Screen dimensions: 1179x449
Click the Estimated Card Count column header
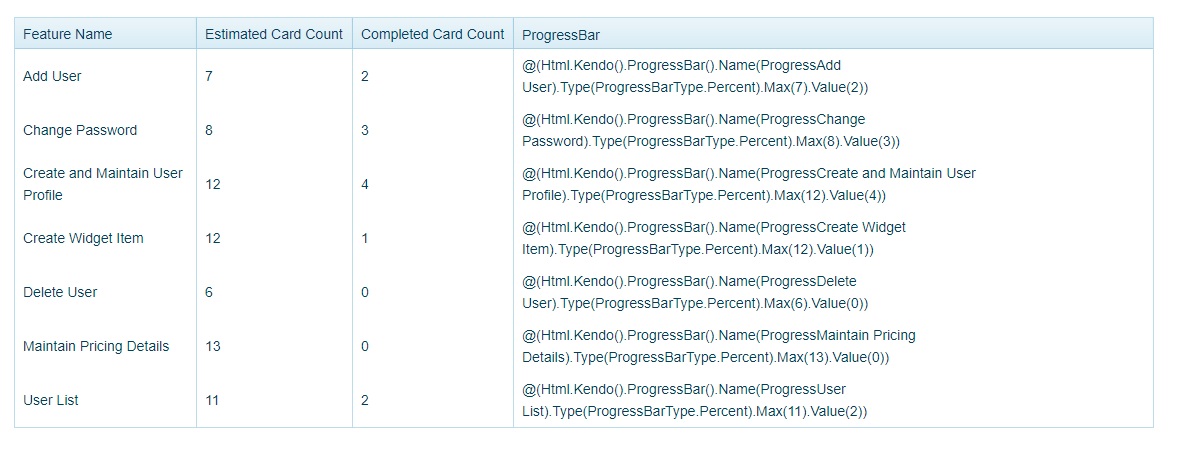point(273,34)
